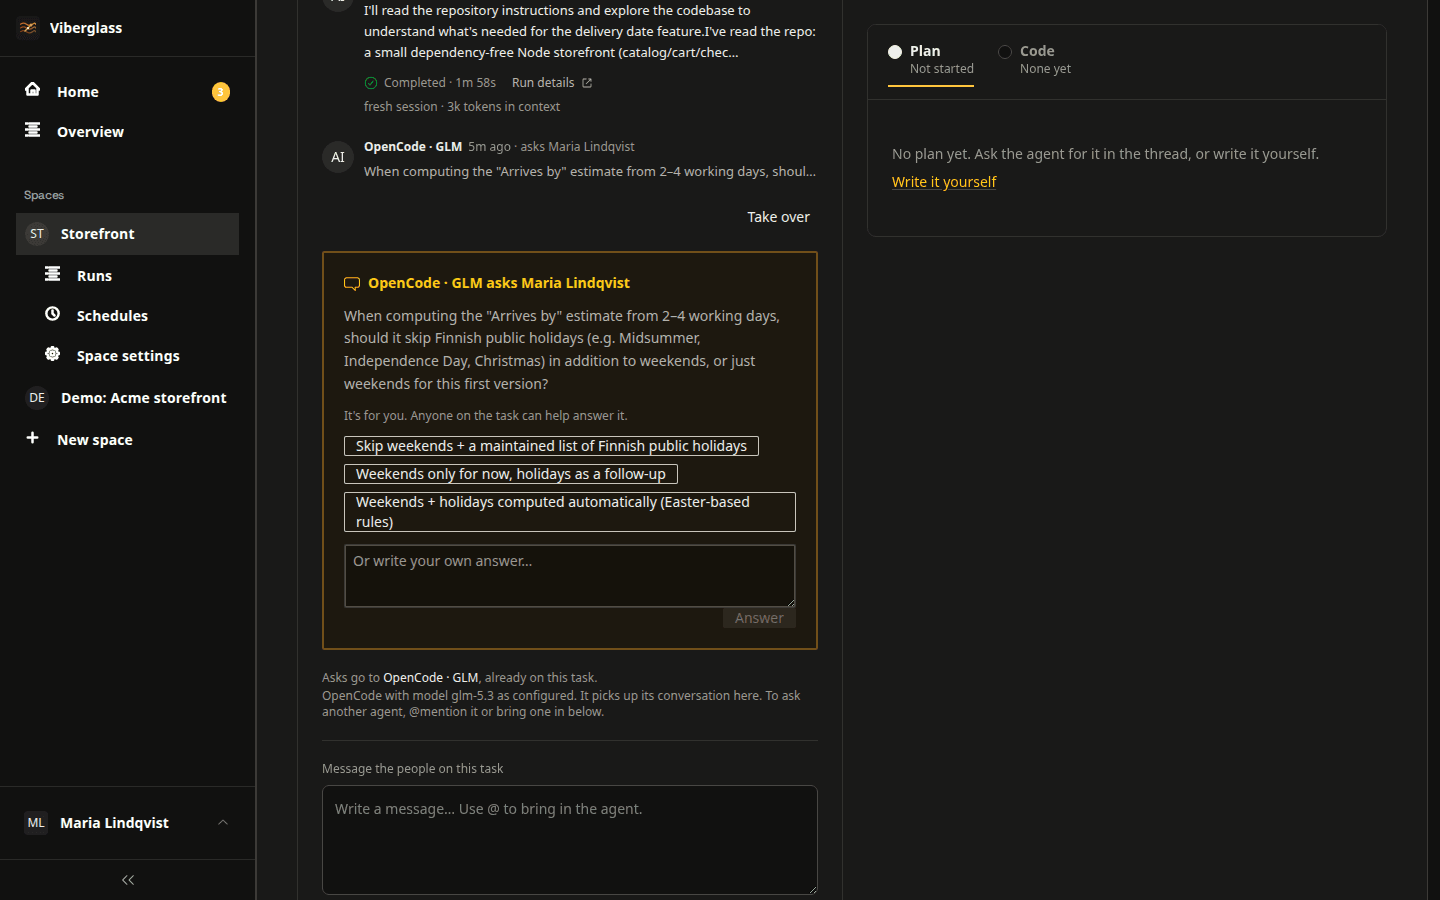Viewport: 1440px width, 900px height.
Task: Click the Home house icon
Action: 33,90
